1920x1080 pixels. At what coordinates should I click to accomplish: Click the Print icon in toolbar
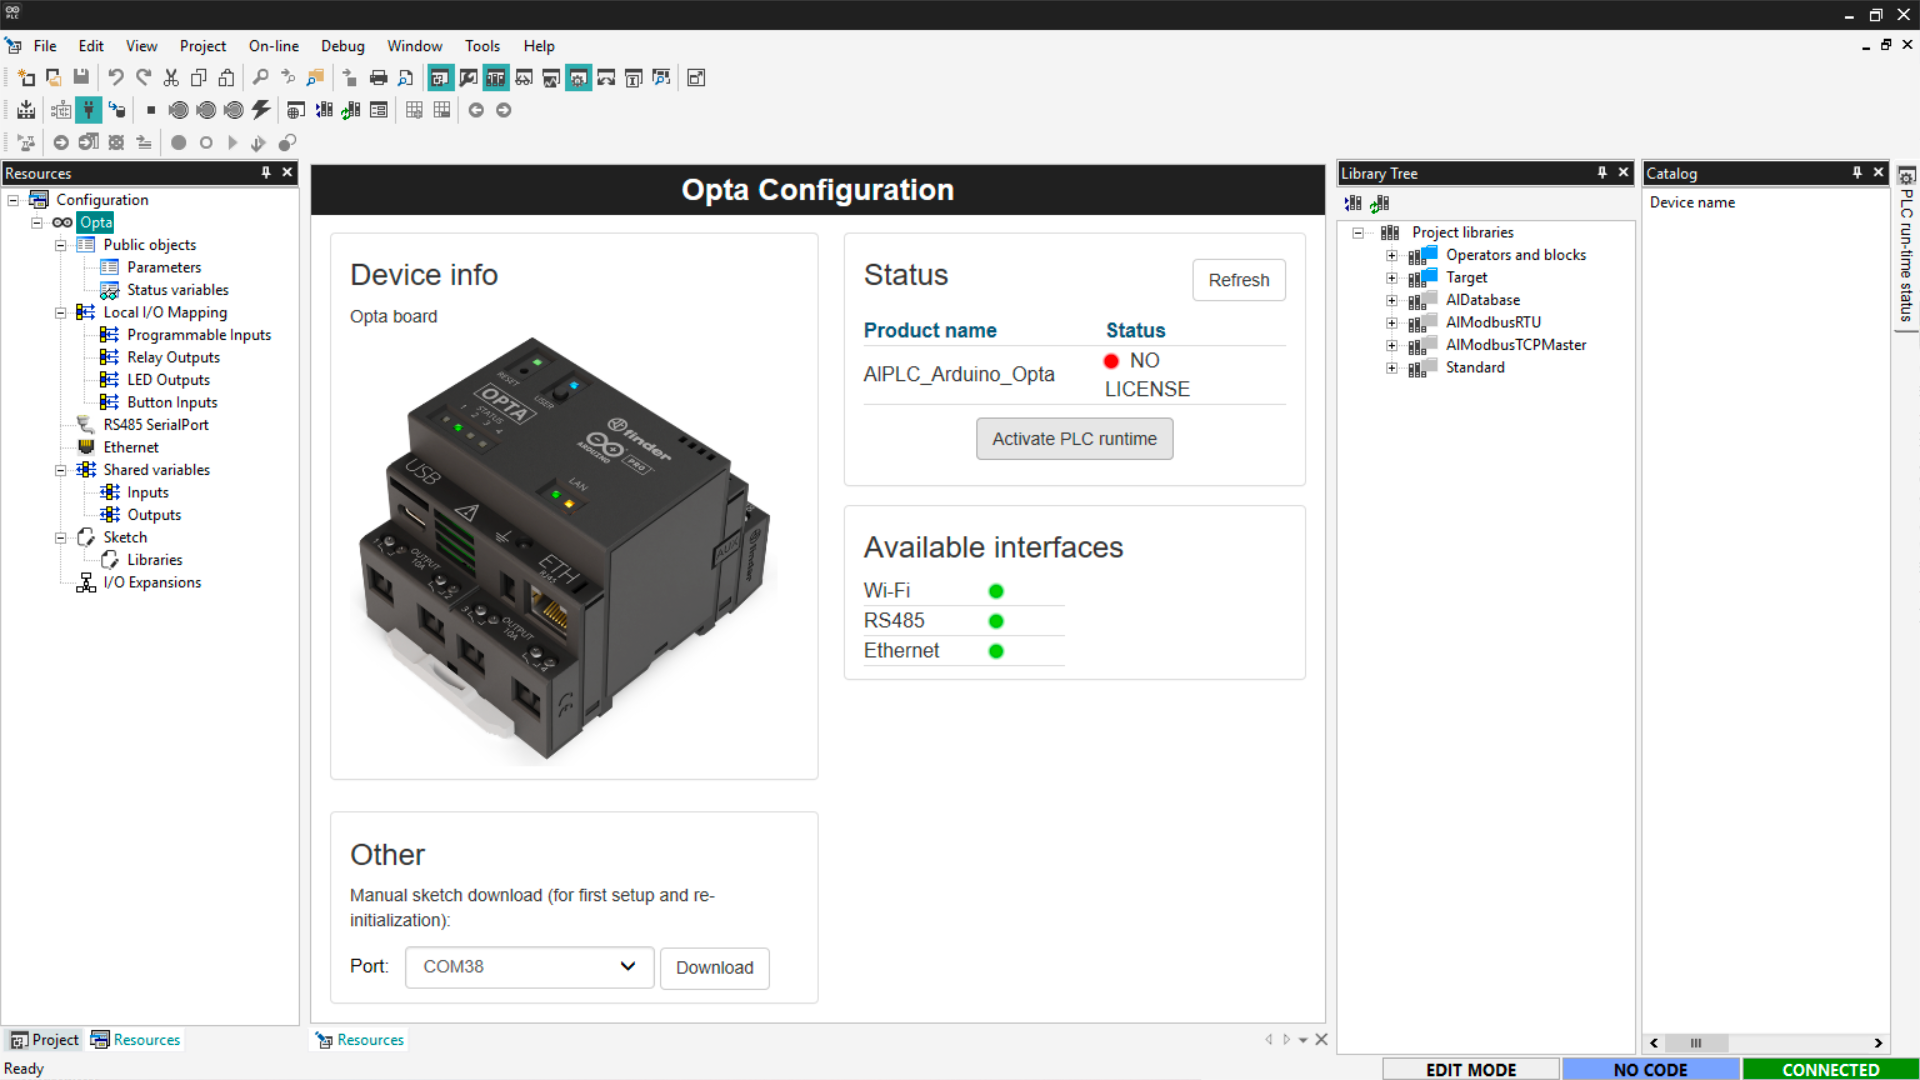tap(378, 78)
